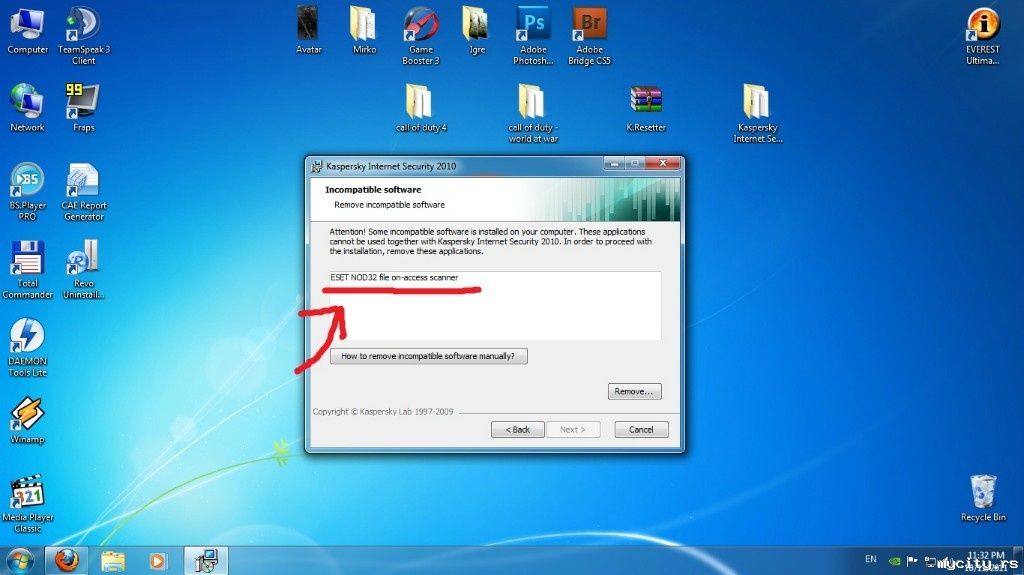Launch Adobe Photoshop shortcut
Viewport: 1024px width, 575px height.
click(x=533, y=36)
